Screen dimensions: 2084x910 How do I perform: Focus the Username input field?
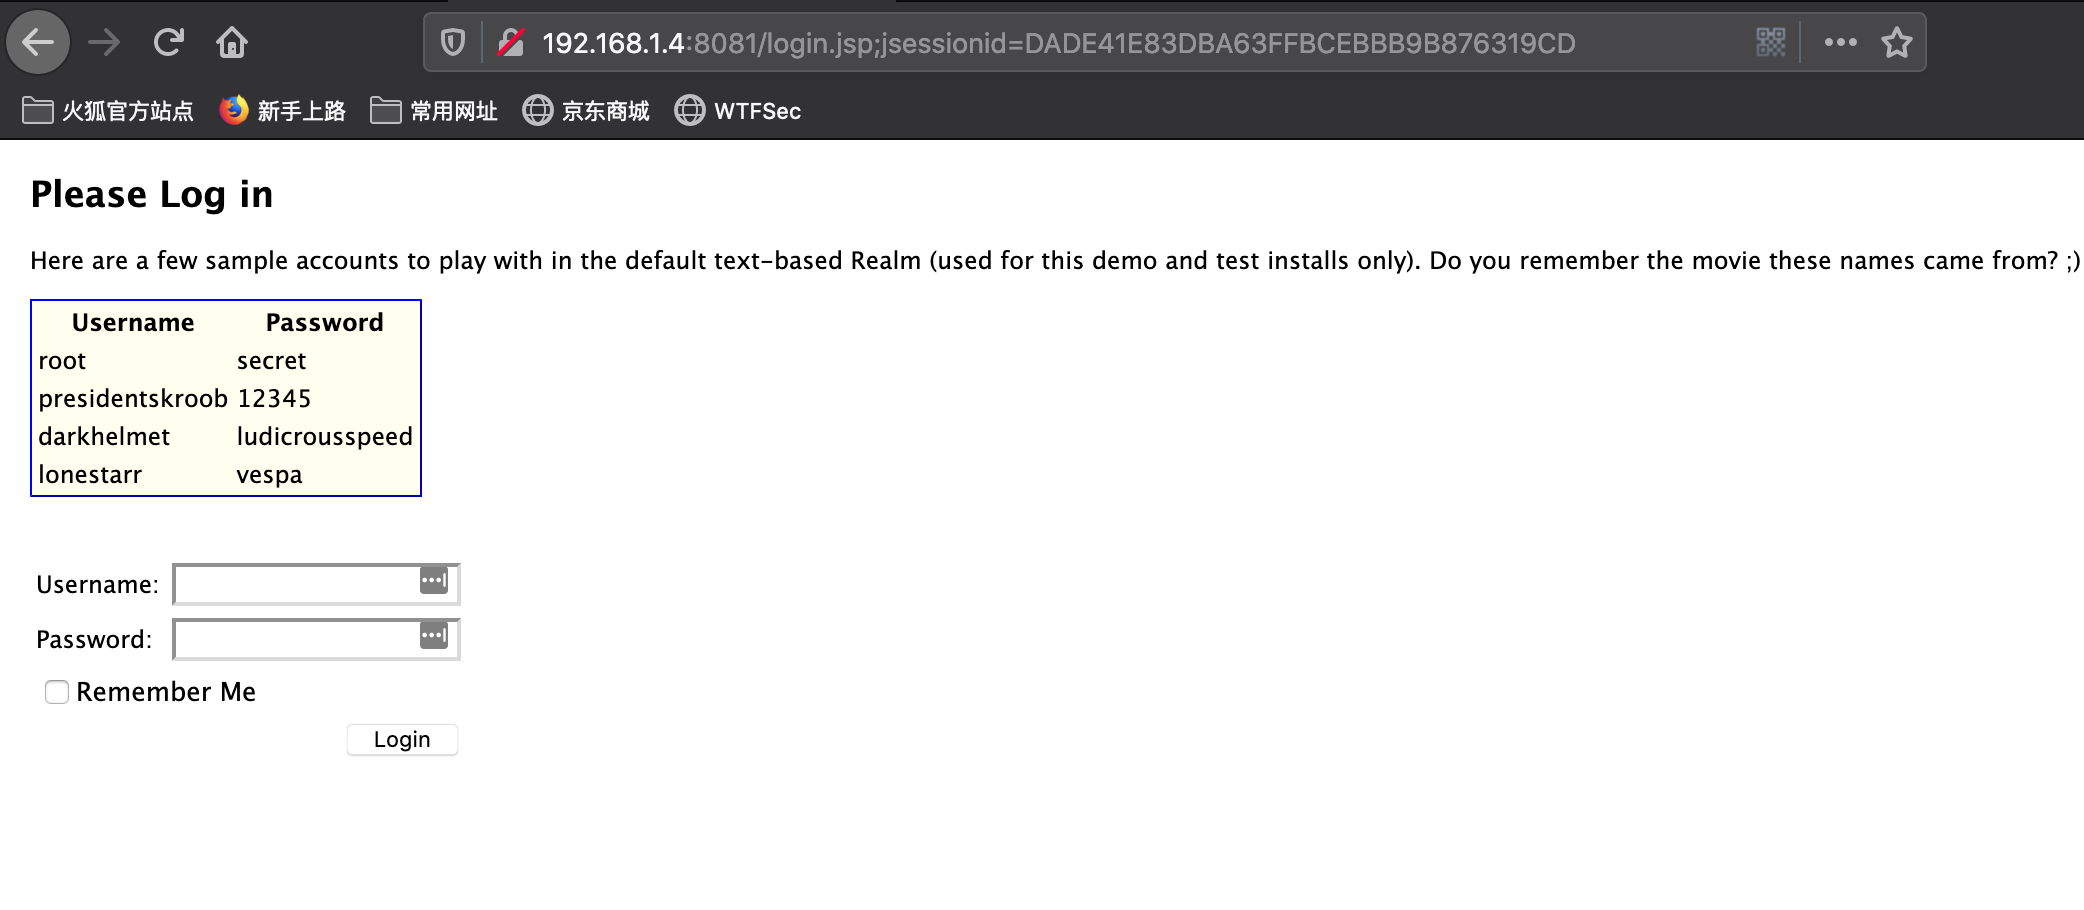click(x=295, y=585)
